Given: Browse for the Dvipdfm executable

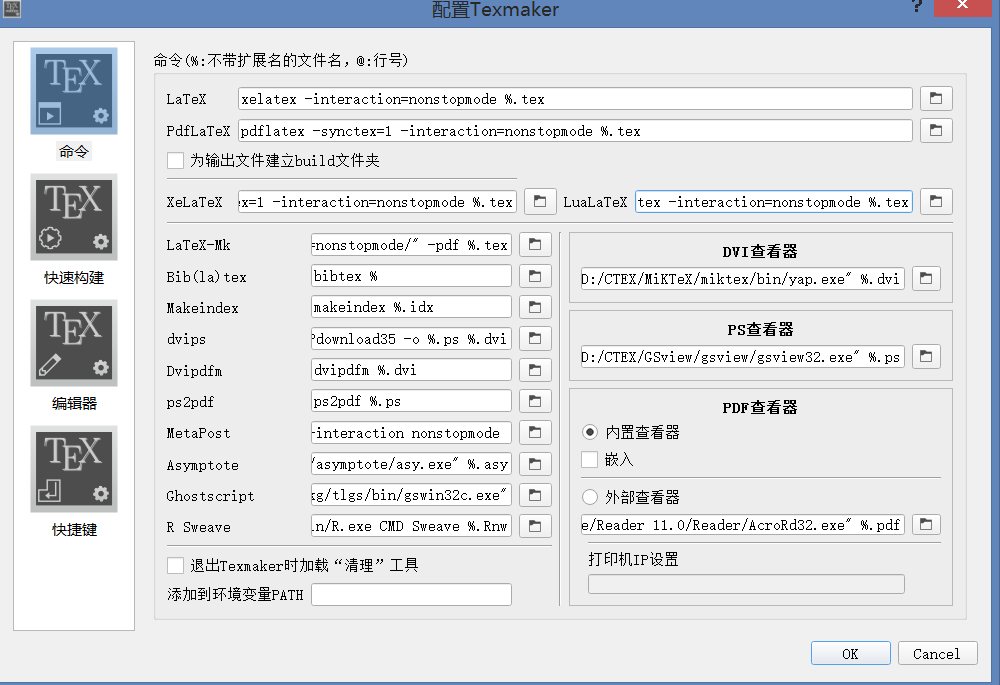Looking at the screenshot, I should [x=535, y=370].
